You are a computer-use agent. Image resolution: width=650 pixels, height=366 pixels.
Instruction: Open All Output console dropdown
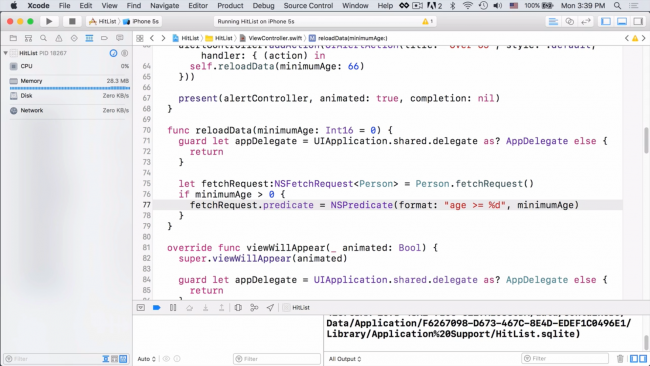pyautogui.click(x=344, y=359)
